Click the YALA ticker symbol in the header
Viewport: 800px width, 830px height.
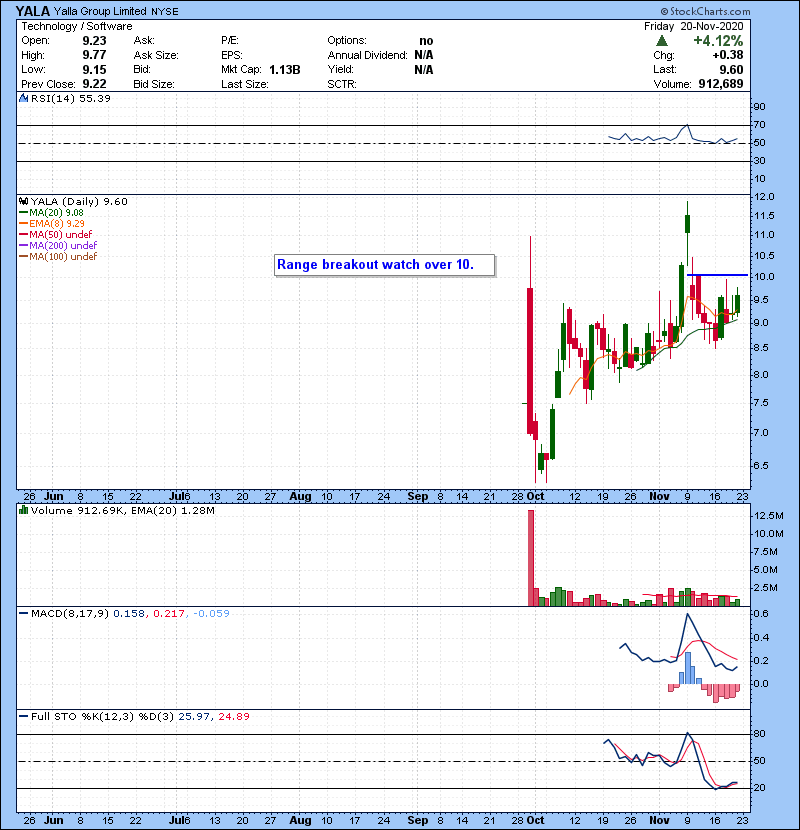pos(32,11)
